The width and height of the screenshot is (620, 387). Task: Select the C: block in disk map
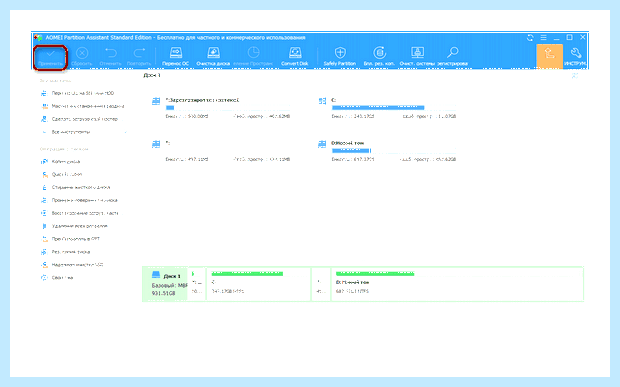click(258, 285)
